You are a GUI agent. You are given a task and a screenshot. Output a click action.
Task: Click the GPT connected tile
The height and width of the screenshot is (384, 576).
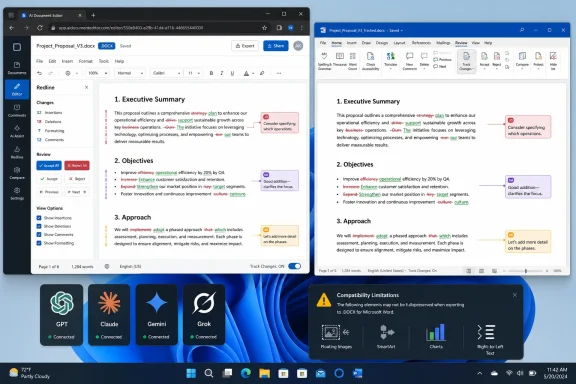61,315
